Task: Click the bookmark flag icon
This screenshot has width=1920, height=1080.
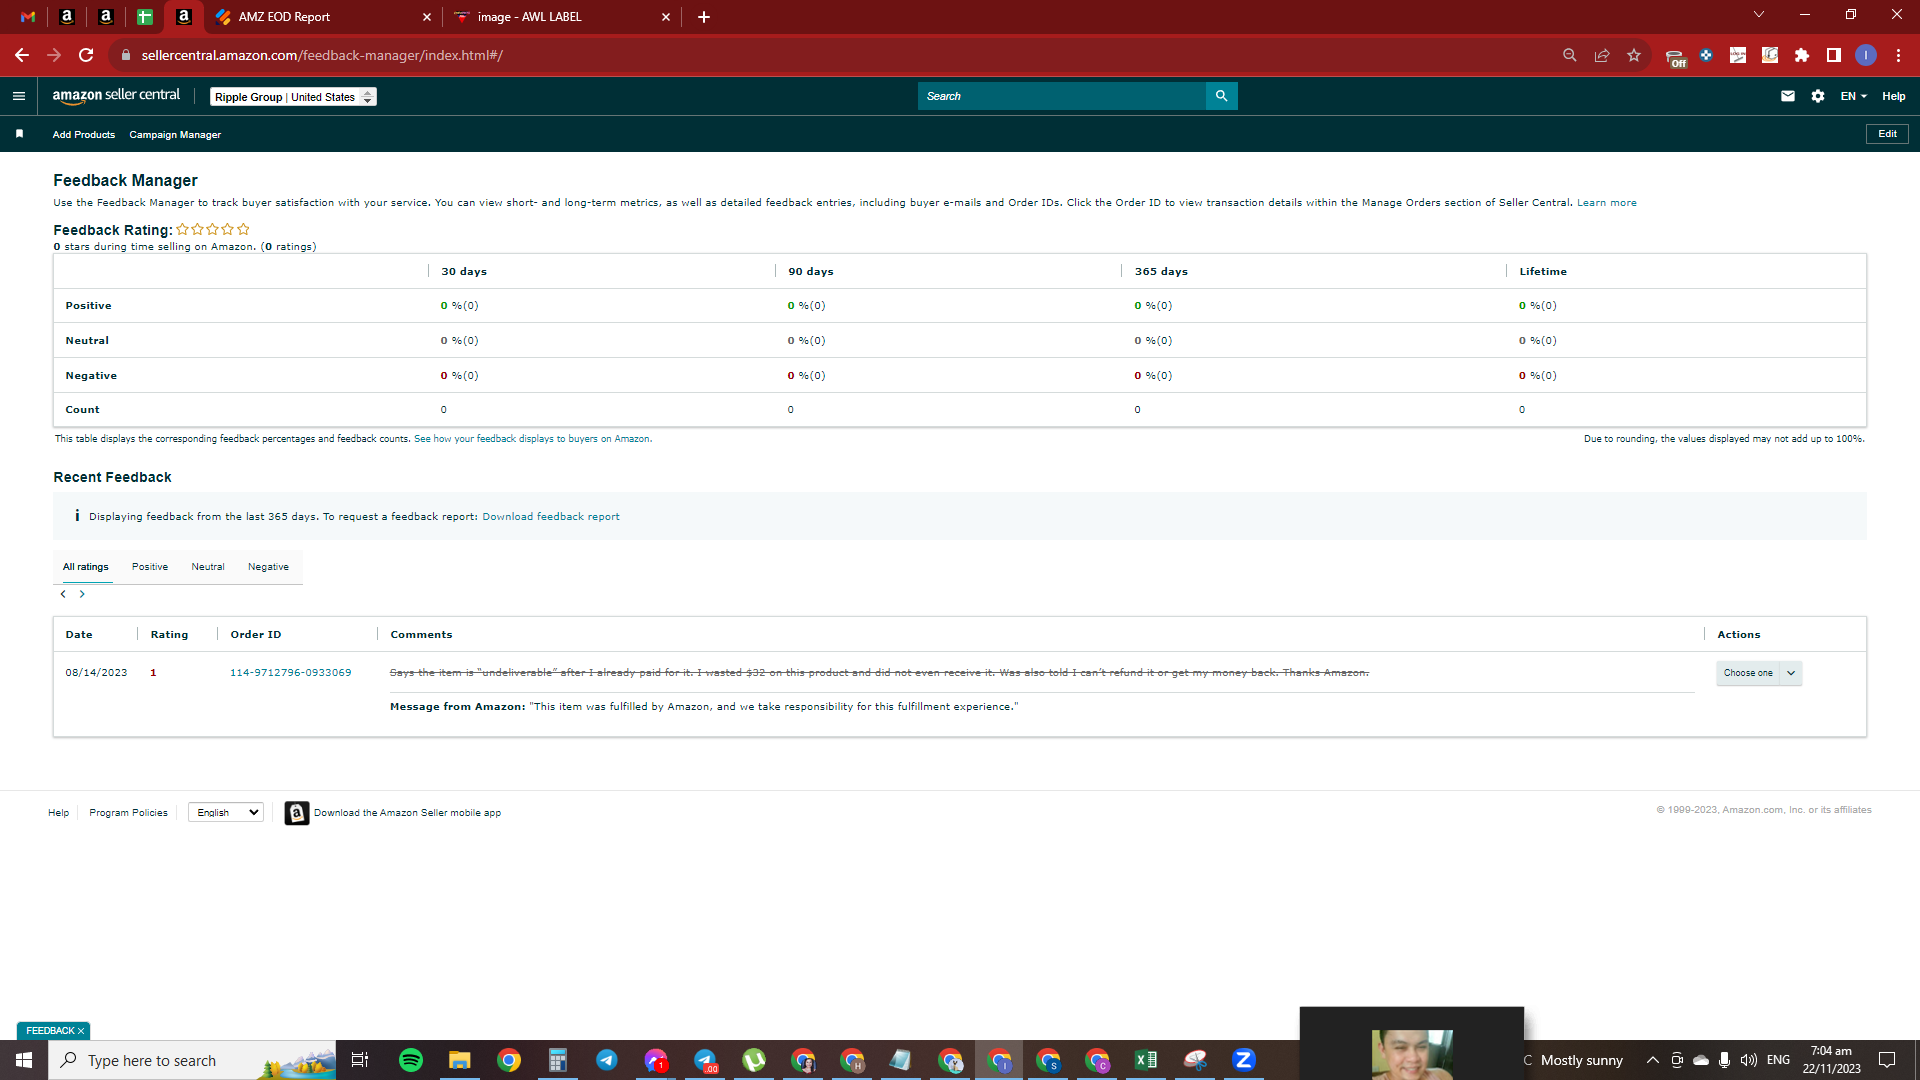Action: point(19,134)
